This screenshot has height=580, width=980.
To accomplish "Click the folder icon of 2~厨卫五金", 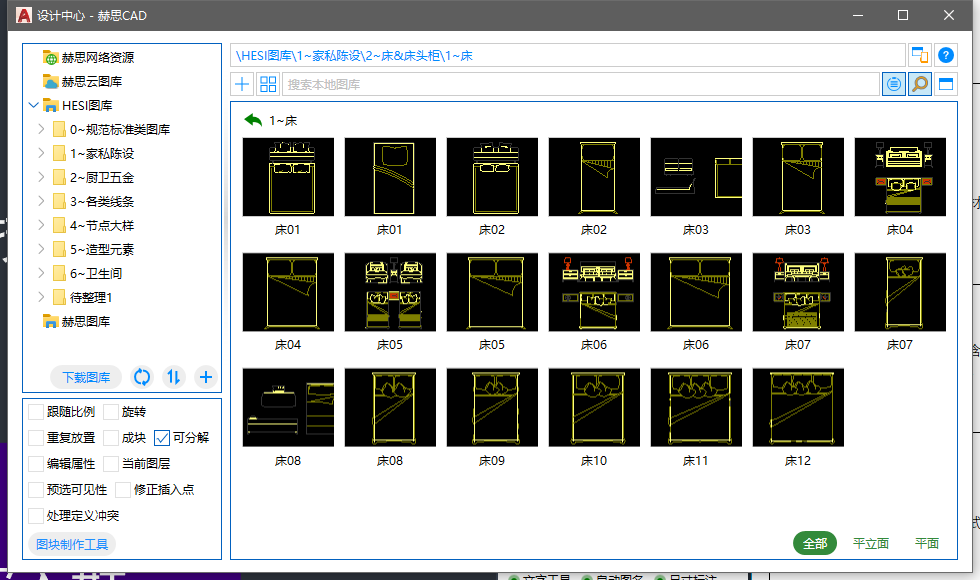I will click(x=59, y=178).
